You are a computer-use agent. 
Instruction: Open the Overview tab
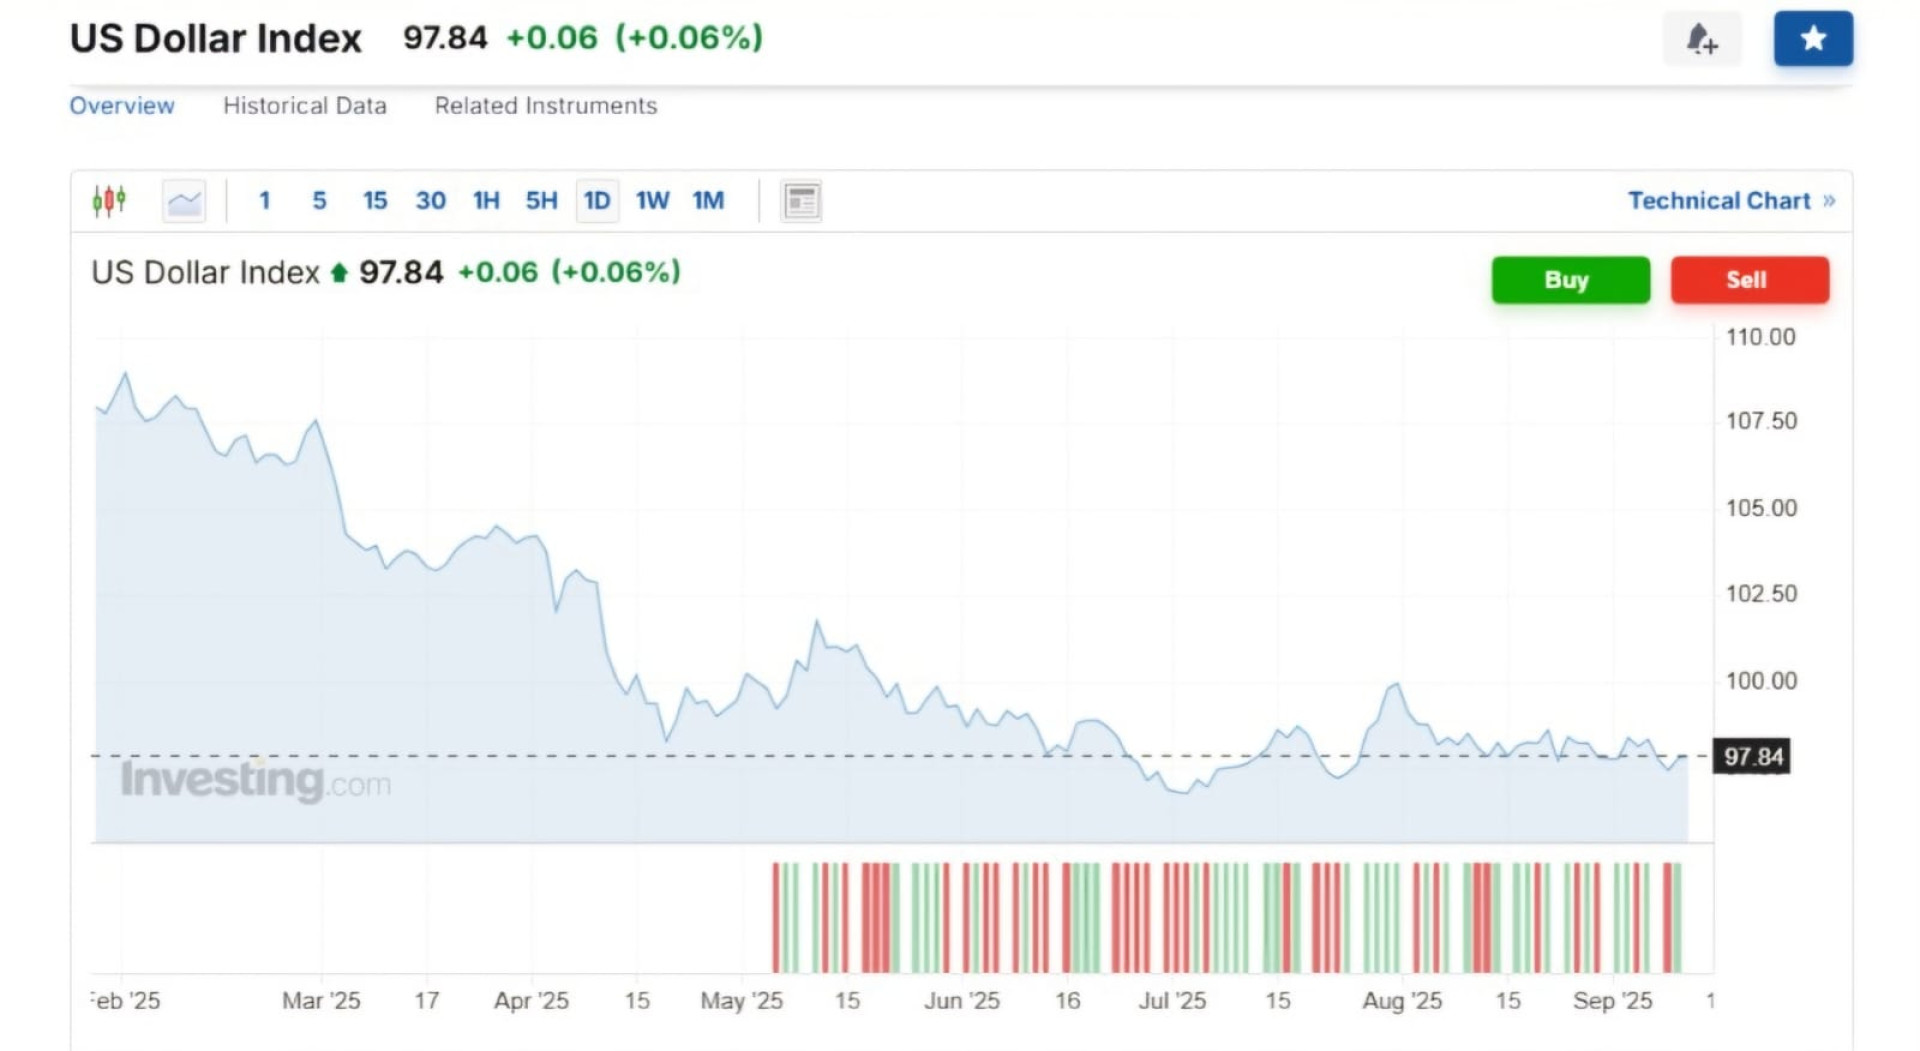[122, 106]
